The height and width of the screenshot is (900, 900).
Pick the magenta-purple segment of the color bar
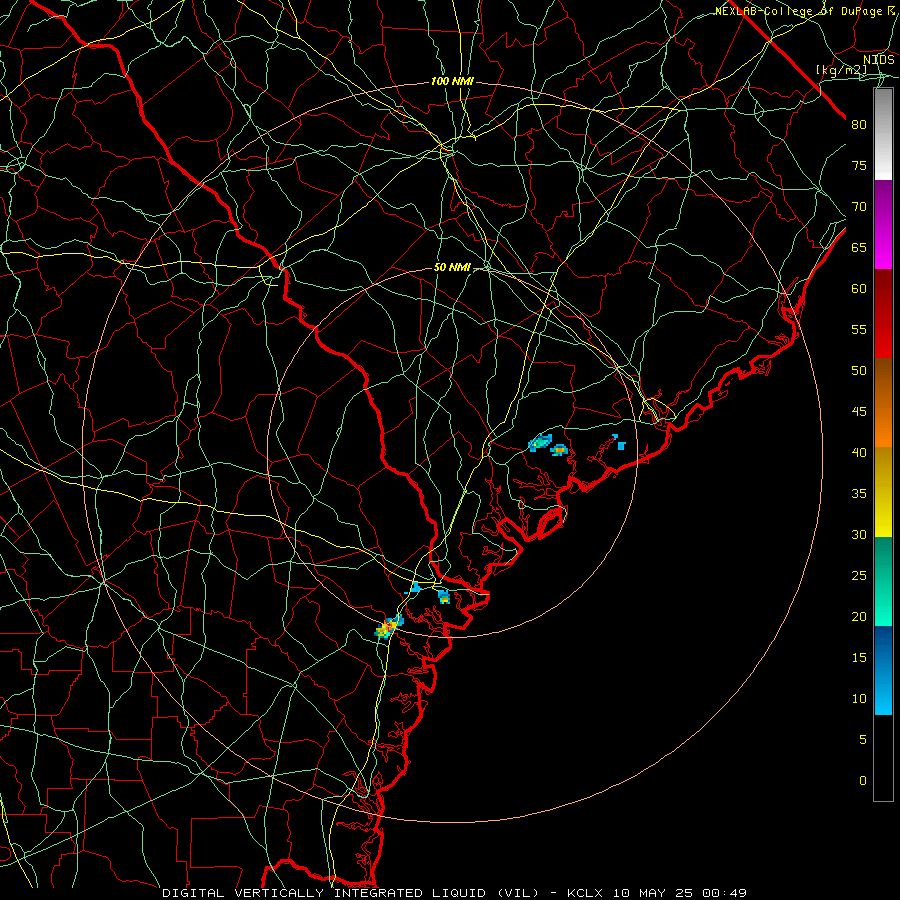point(883,224)
